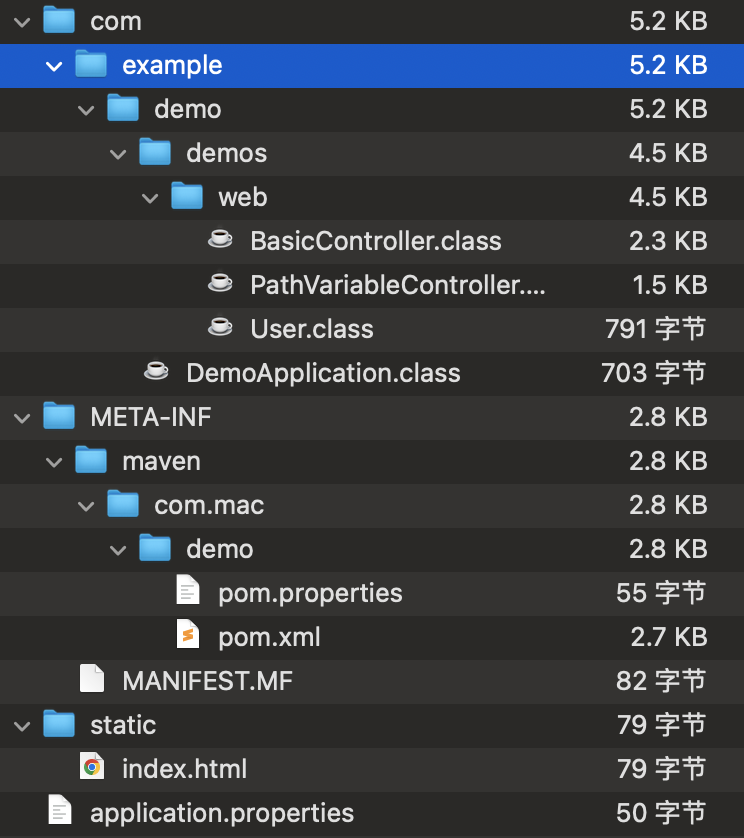Image resolution: width=744 pixels, height=838 pixels.
Task: Select the index.html file name
Action: click(184, 768)
